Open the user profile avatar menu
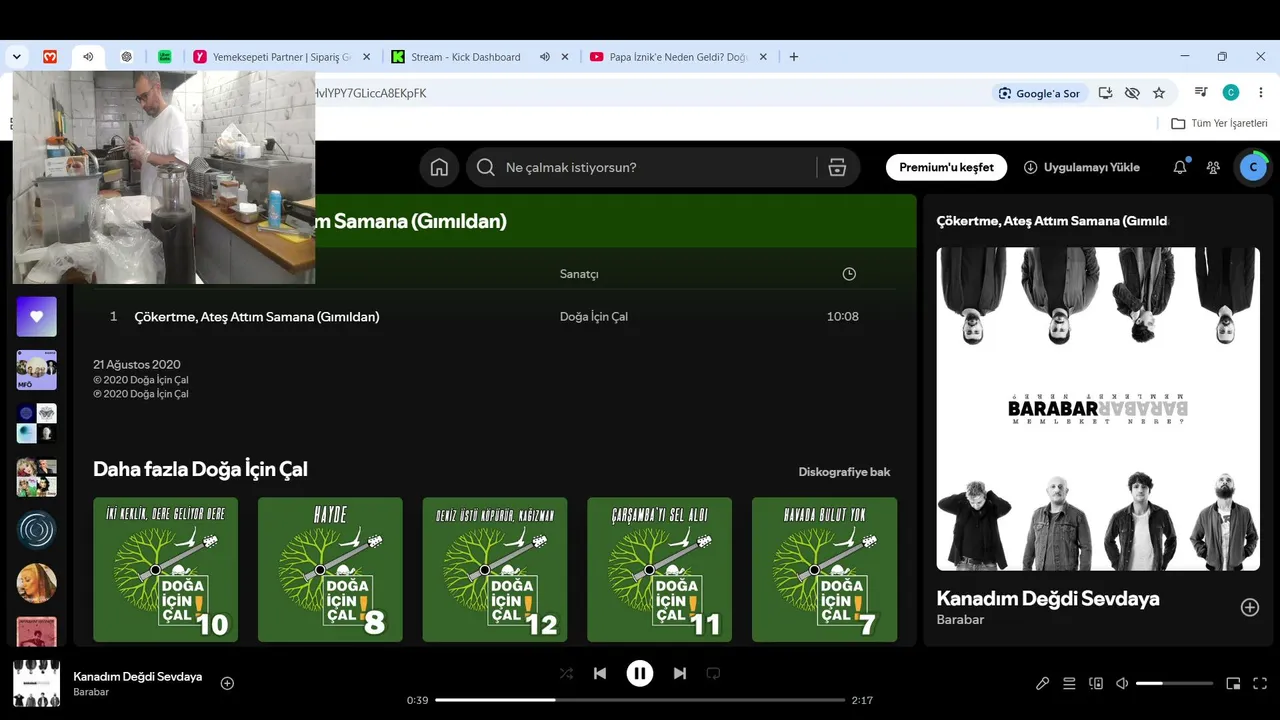Screen dimensions: 1280x720 click(x=1253, y=167)
